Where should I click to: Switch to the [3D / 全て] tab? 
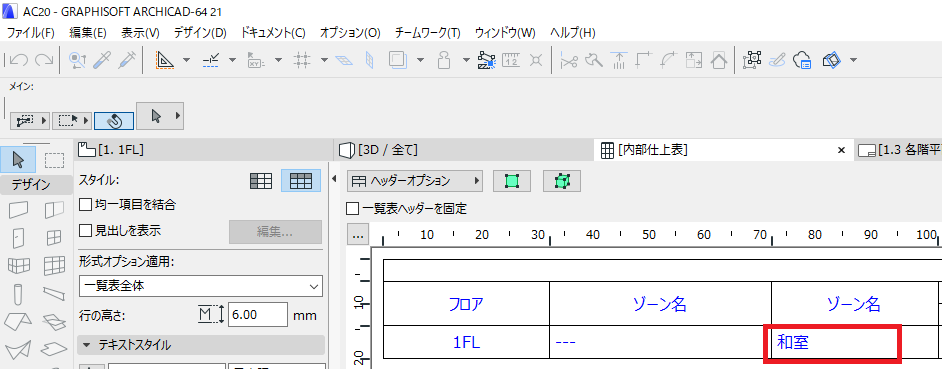(464, 150)
